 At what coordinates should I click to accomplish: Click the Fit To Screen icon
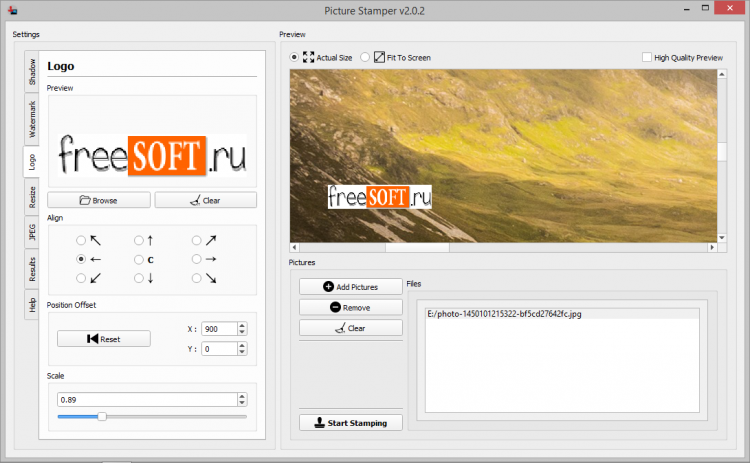pos(379,57)
